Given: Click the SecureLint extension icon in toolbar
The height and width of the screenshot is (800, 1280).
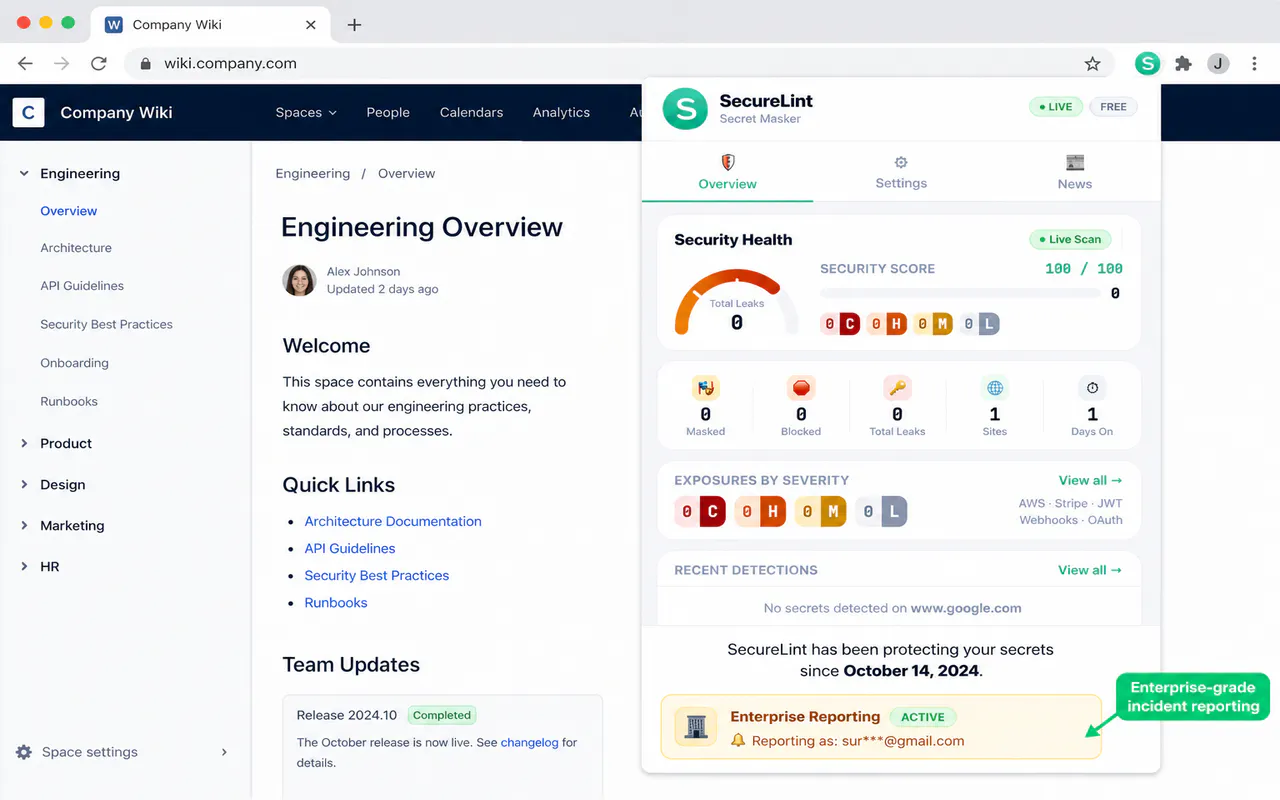Looking at the screenshot, I should (x=1147, y=63).
